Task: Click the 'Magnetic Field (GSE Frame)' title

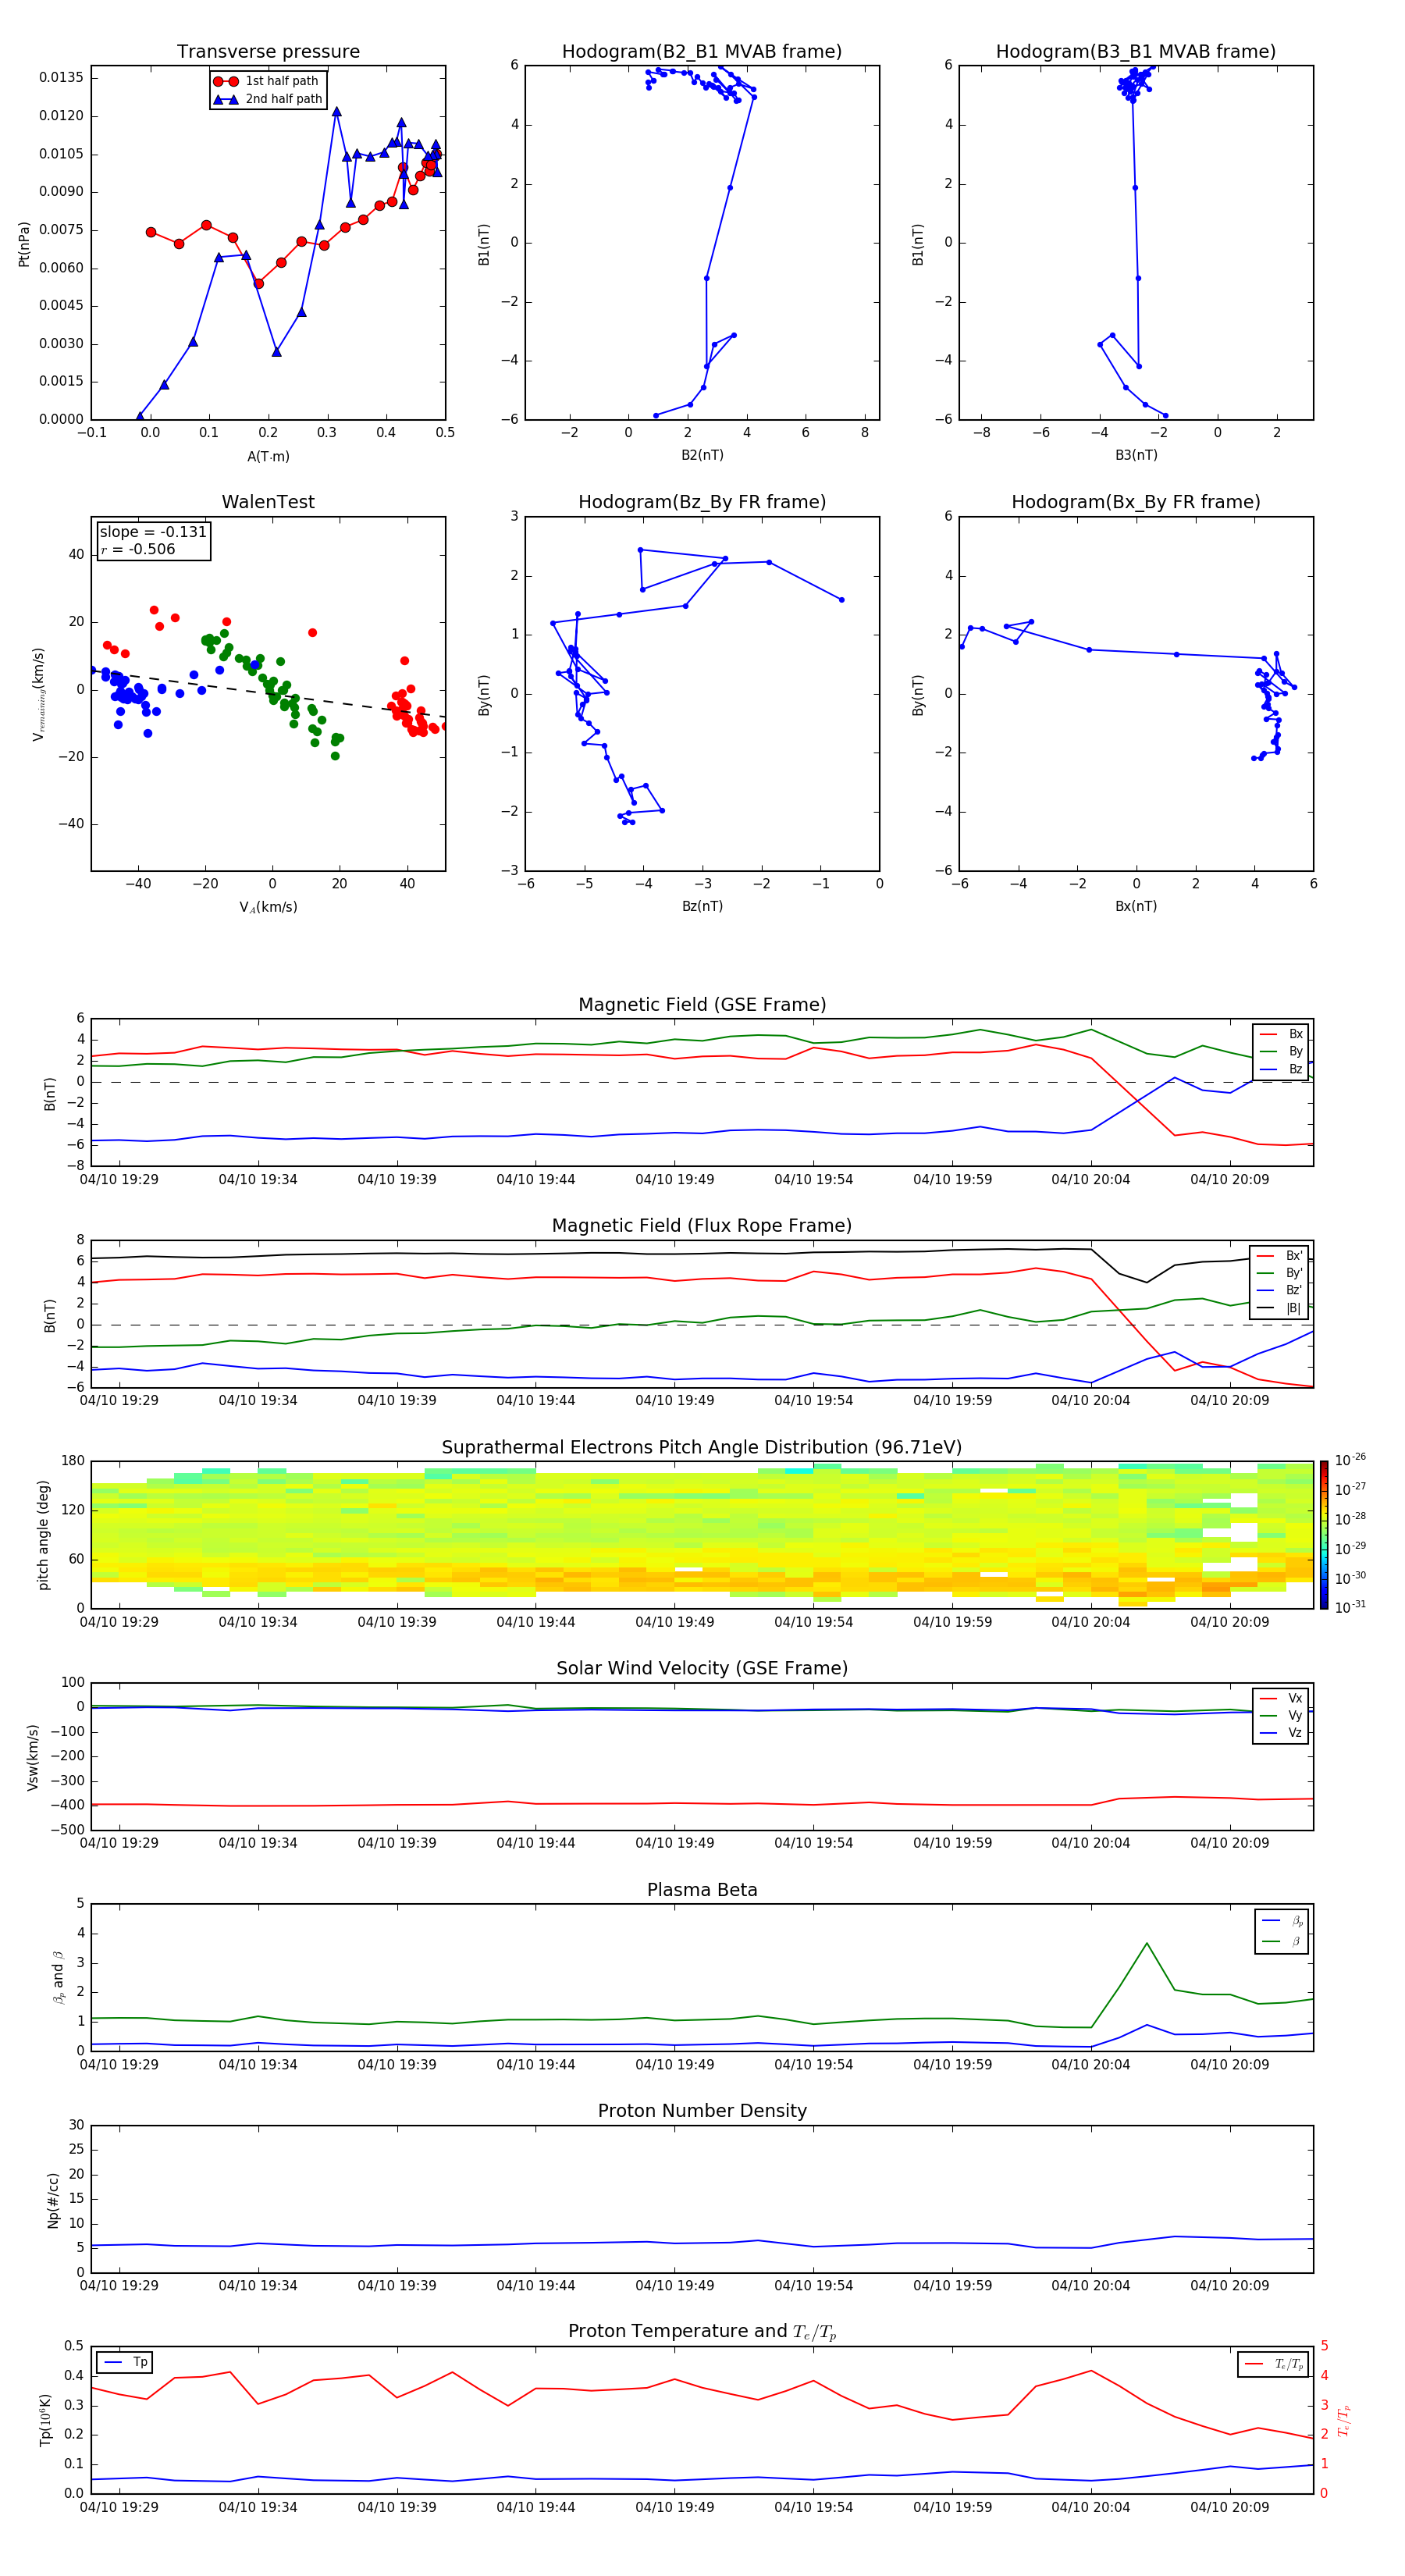Action: pos(702,1005)
